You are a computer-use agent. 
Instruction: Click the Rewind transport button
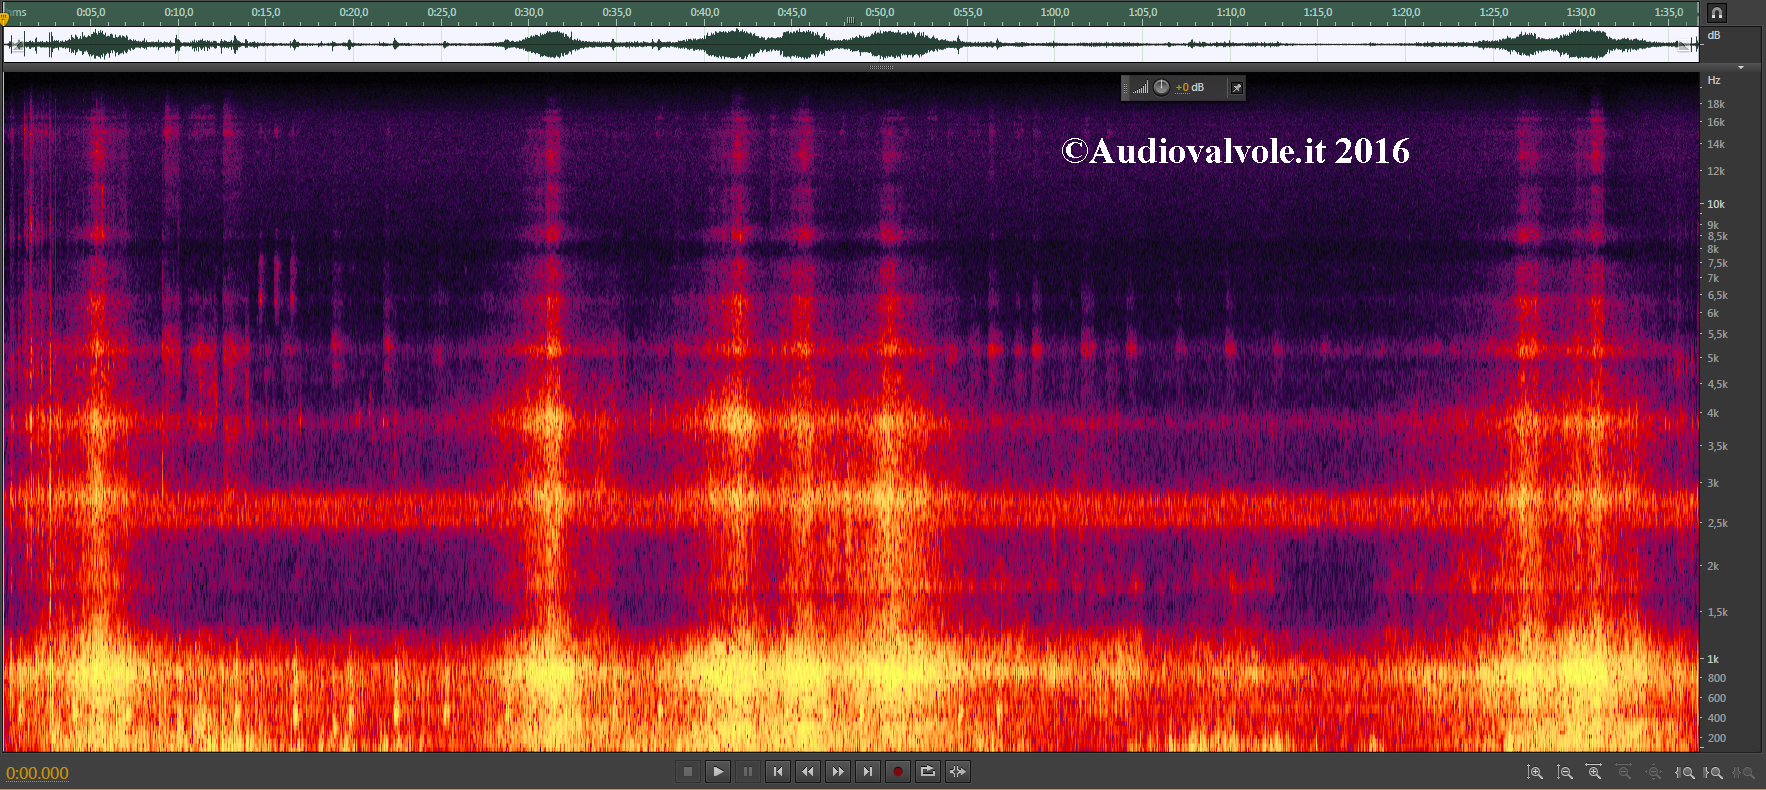click(808, 771)
